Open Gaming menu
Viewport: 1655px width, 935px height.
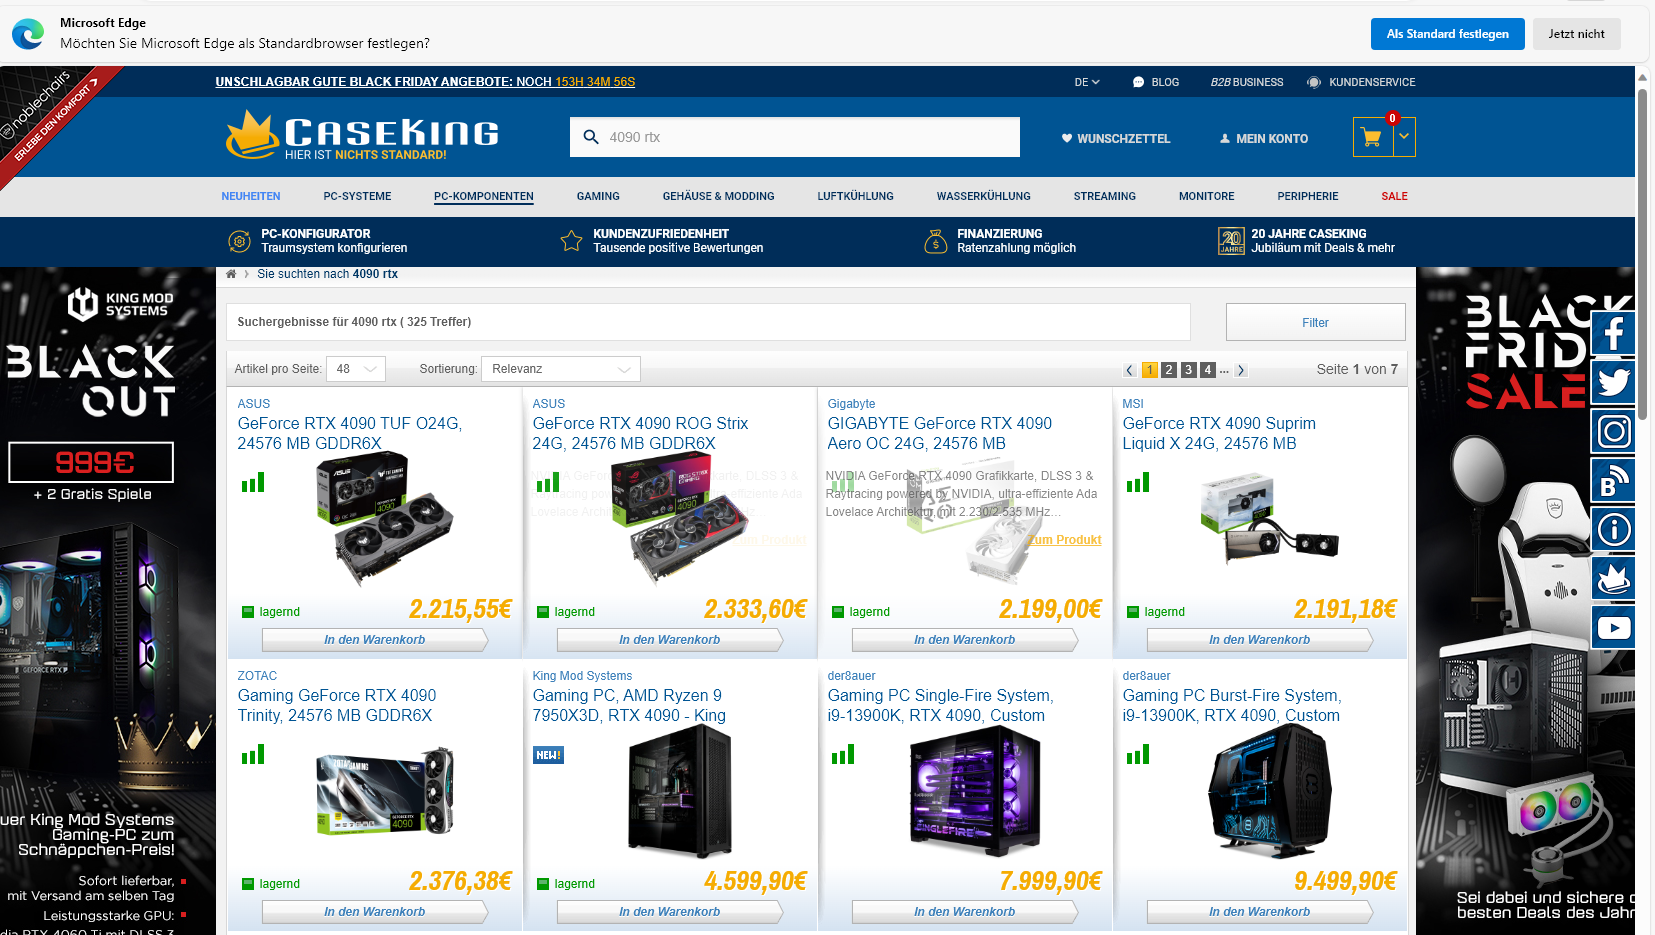tap(598, 196)
